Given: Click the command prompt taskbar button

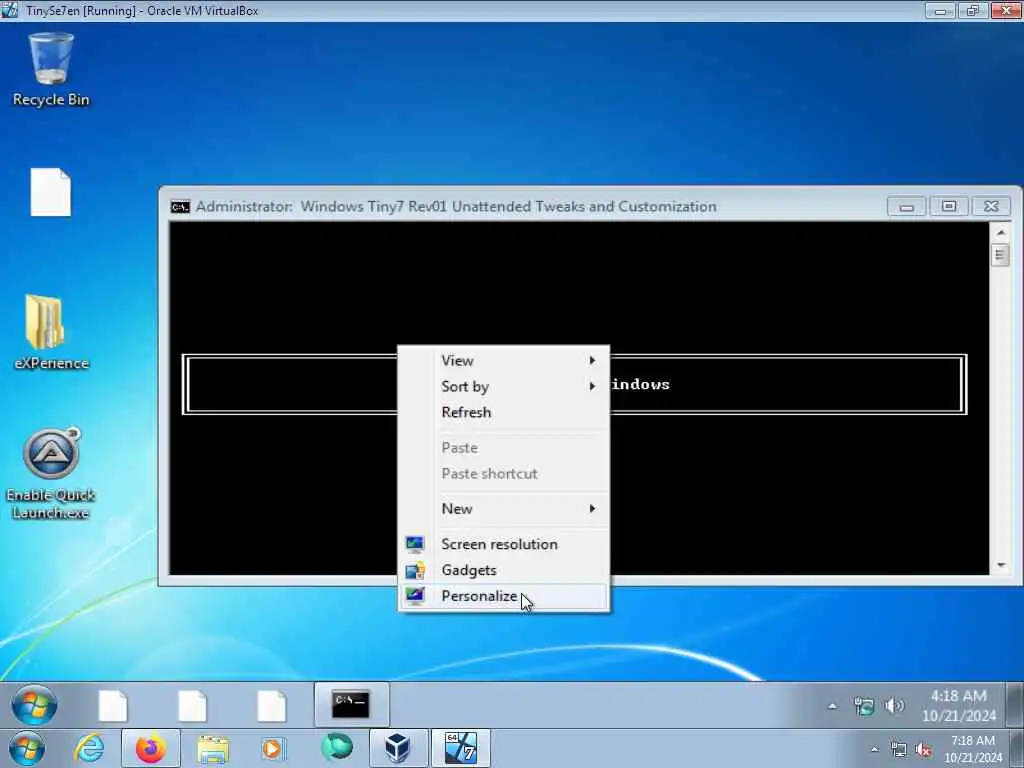Looking at the screenshot, I should [x=351, y=705].
